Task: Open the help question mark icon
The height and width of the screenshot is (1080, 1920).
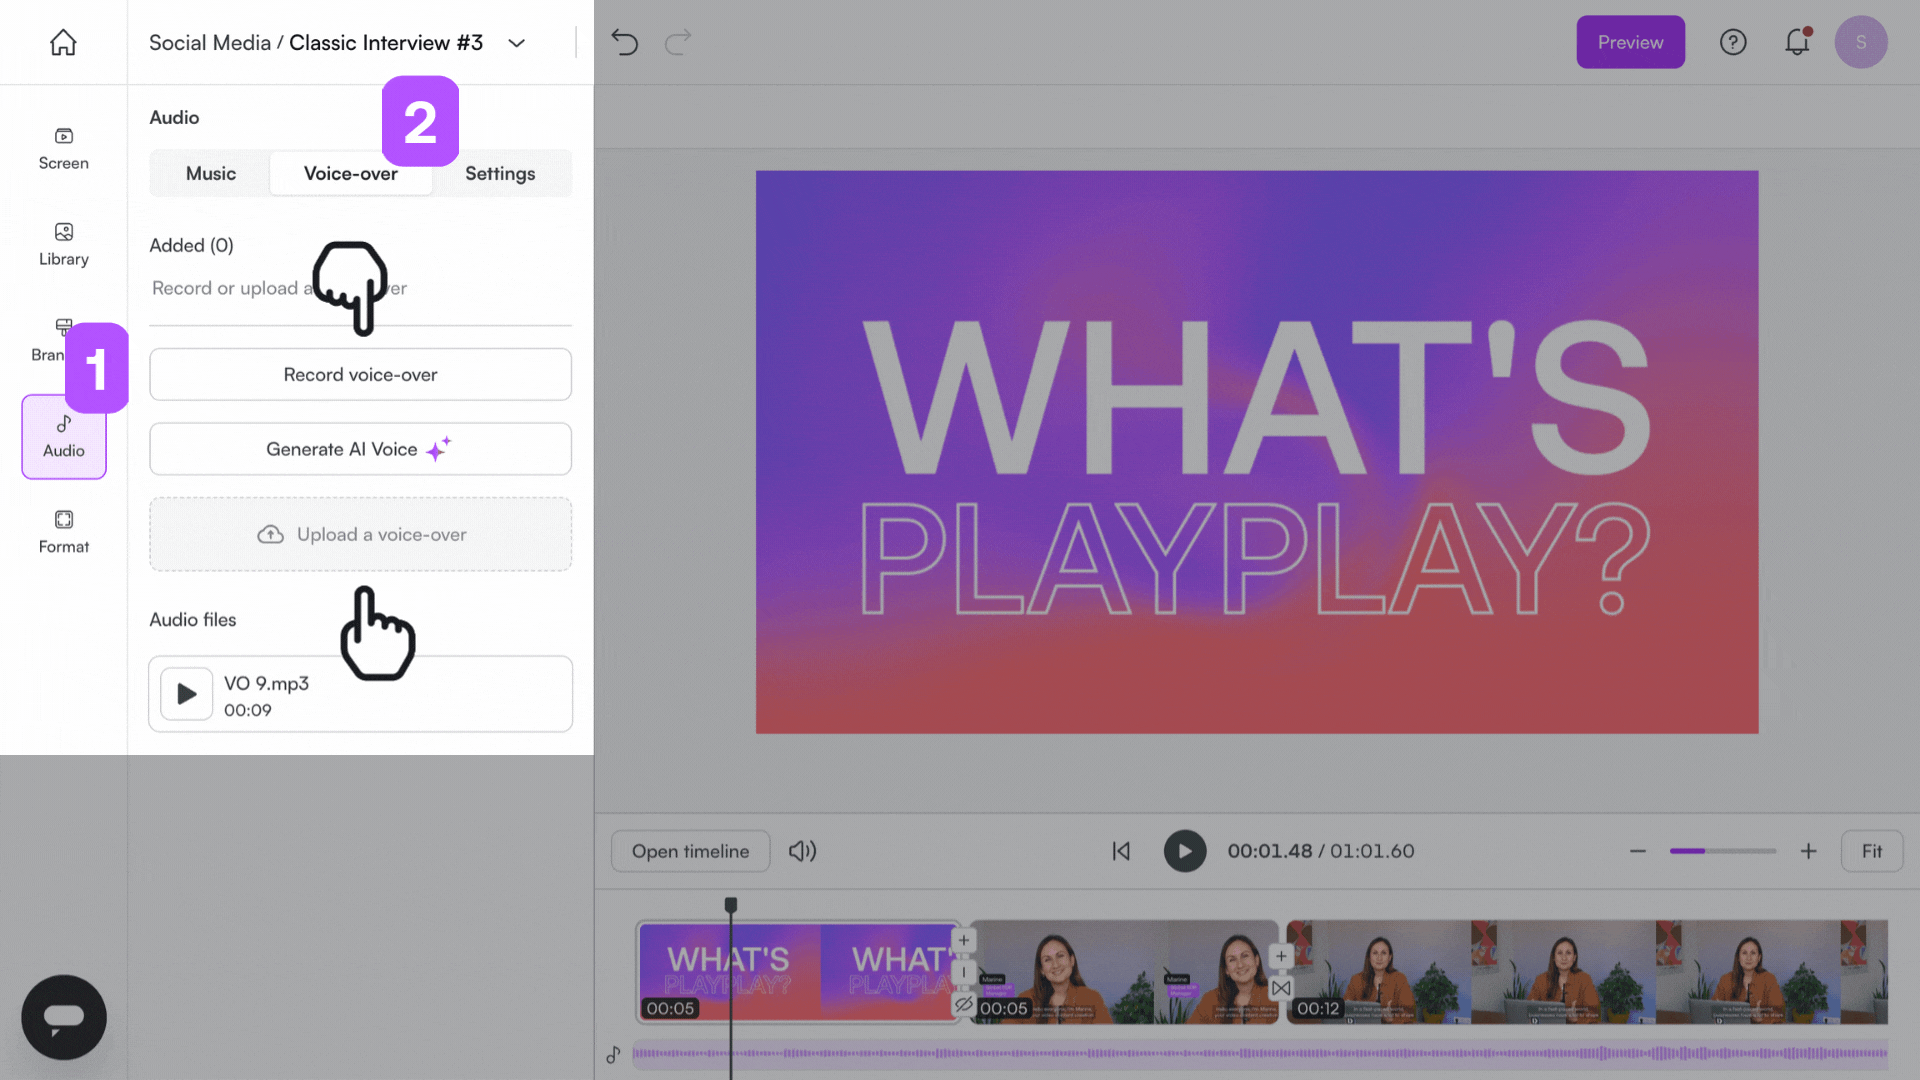Action: tap(1733, 42)
